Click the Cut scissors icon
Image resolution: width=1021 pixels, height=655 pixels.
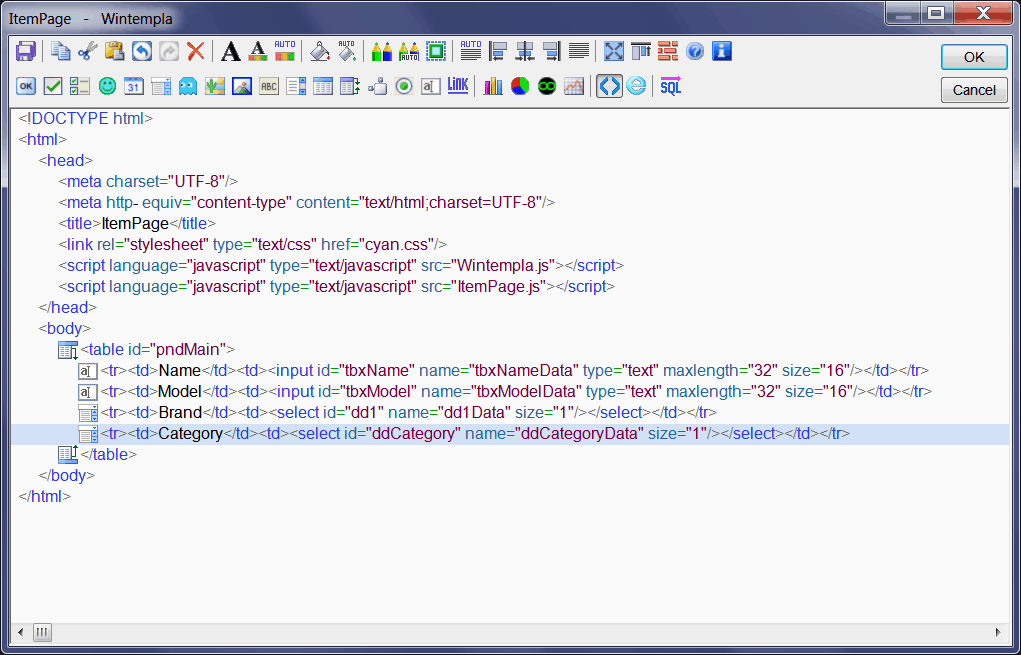point(88,51)
